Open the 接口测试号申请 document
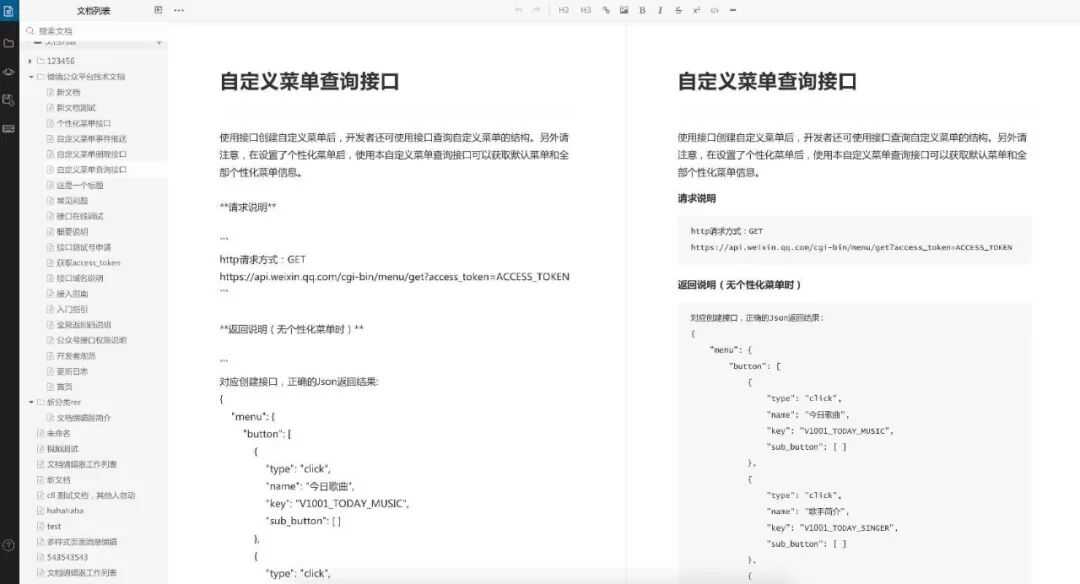 click(x=83, y=247)
